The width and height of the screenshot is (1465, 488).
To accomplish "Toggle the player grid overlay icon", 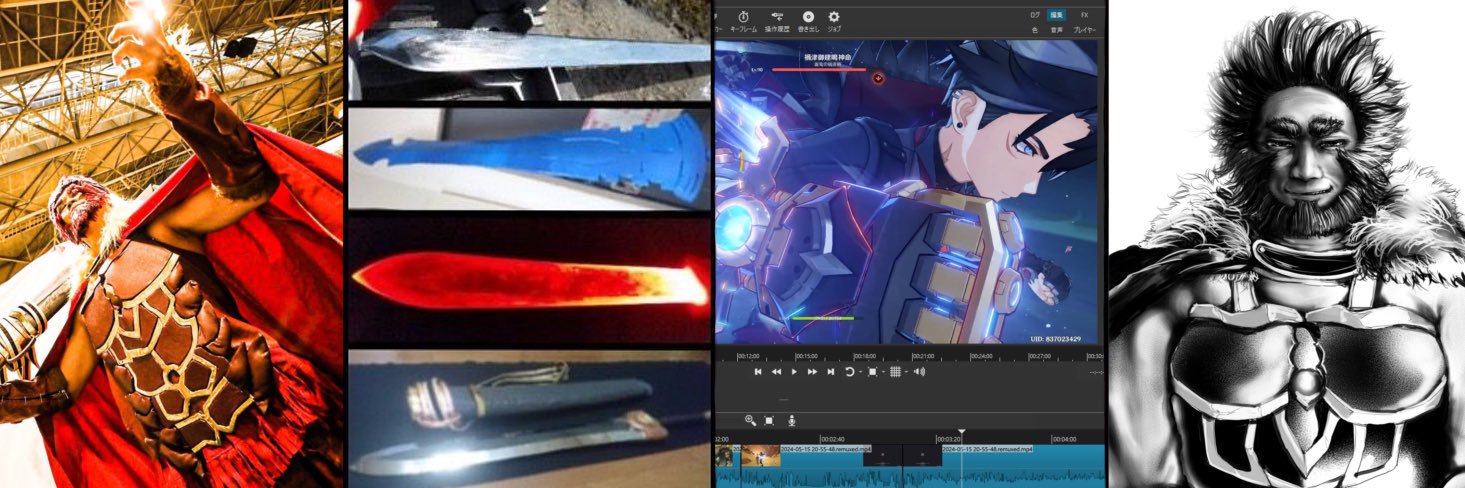I will click(895, 372).
